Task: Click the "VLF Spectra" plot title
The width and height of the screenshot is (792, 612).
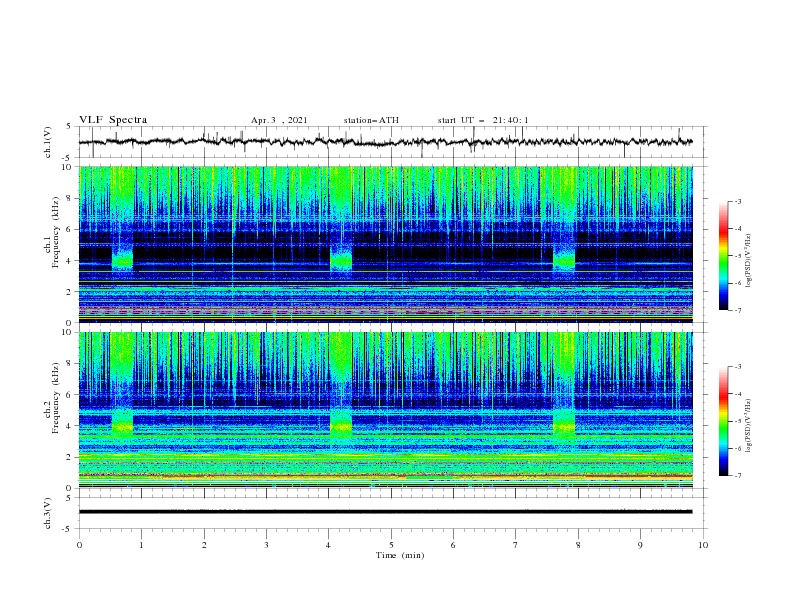Action: tap(113, 120)
